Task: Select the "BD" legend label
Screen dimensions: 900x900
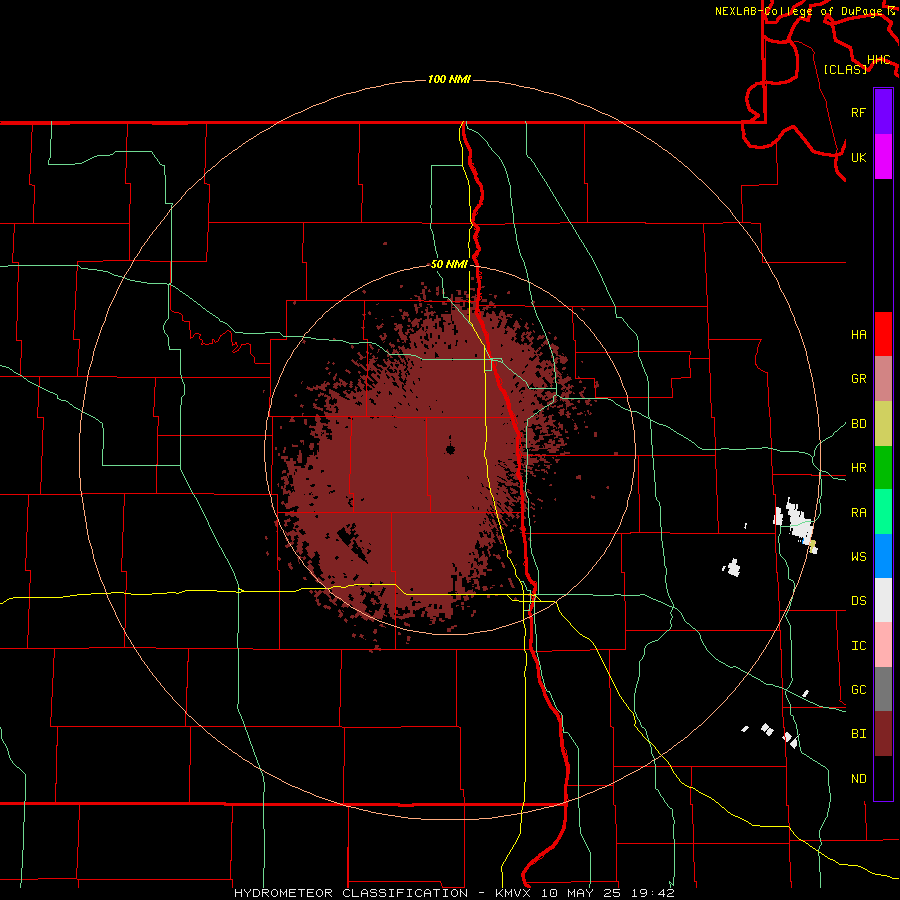Action: (858, 424)
